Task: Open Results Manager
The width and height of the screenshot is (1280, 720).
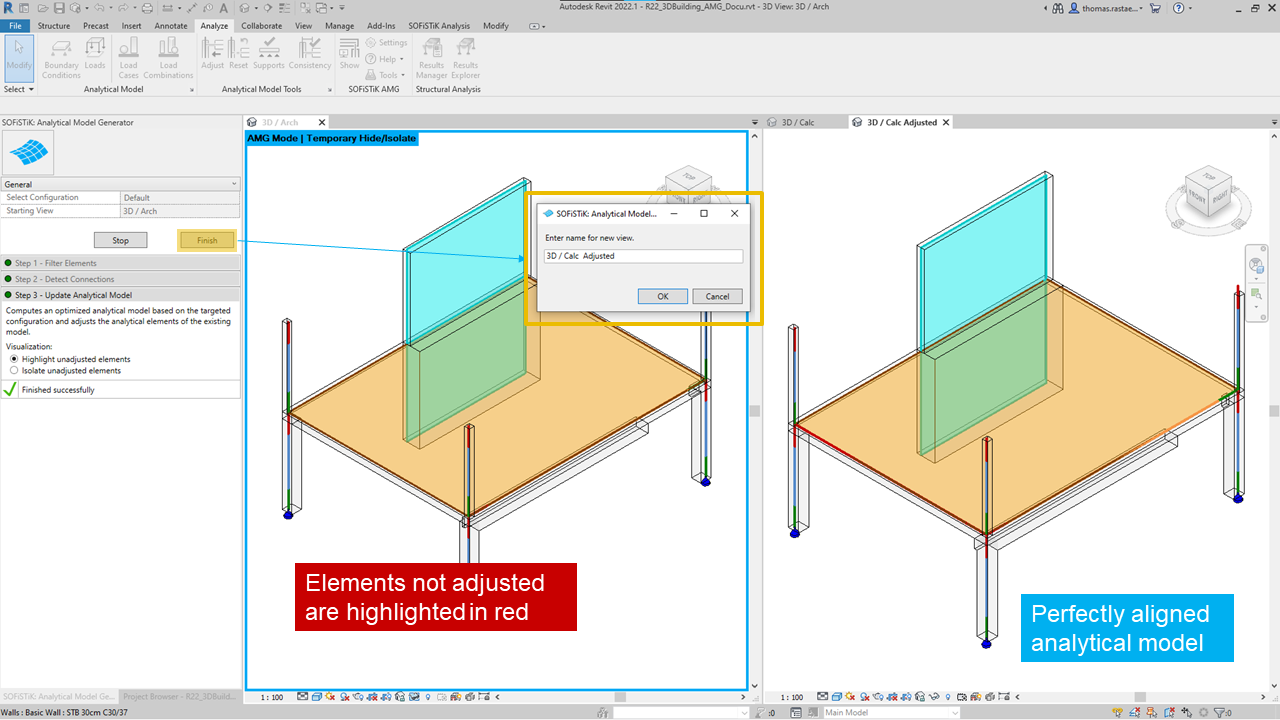Action: (x=432, y=58)
